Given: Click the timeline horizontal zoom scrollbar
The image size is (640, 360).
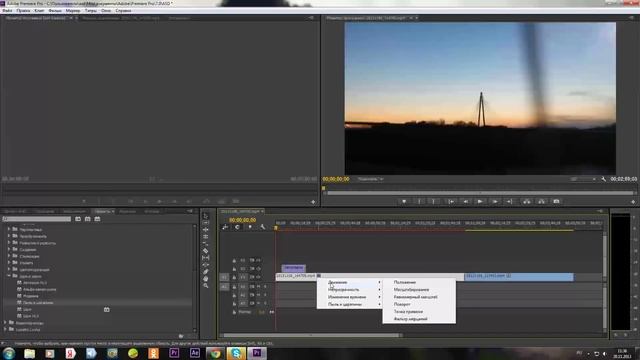Looking at the screenshot, I should pos(311,336).
